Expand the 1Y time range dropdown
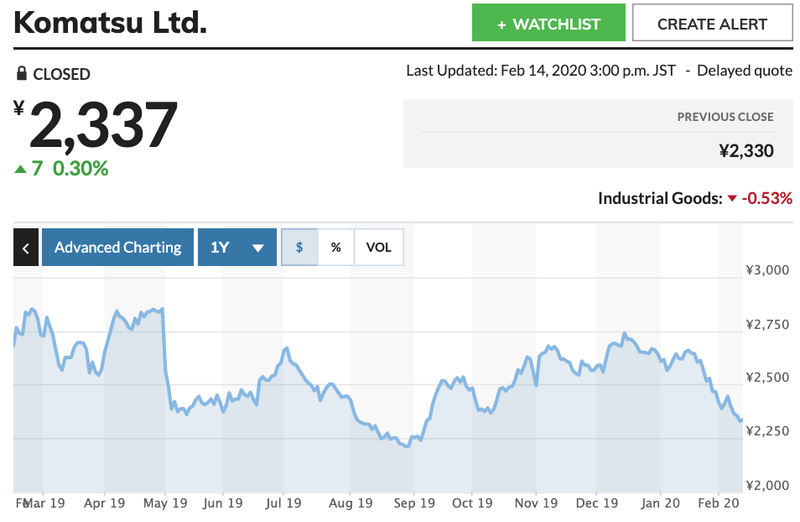The image size is (800, 522). tap(237, 247)
